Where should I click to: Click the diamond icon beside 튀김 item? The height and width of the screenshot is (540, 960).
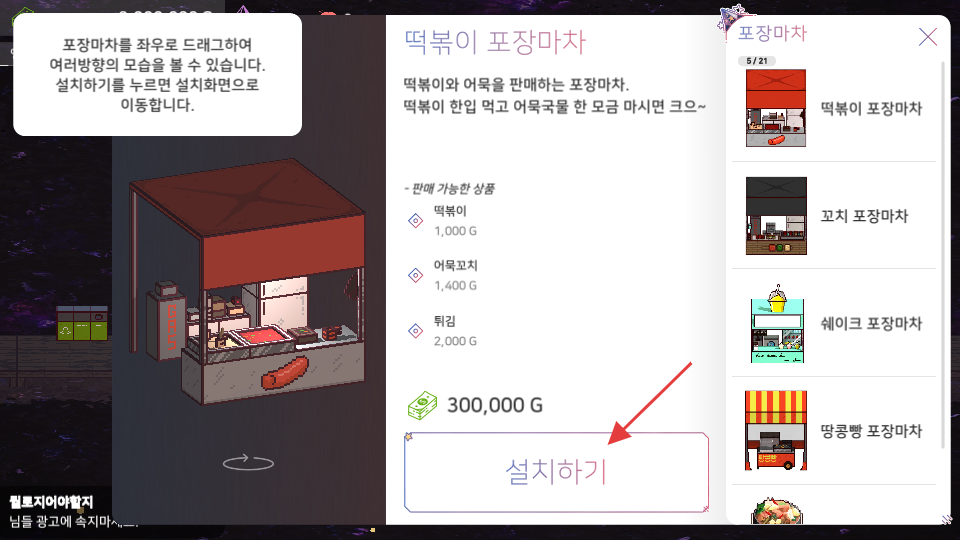416,331
